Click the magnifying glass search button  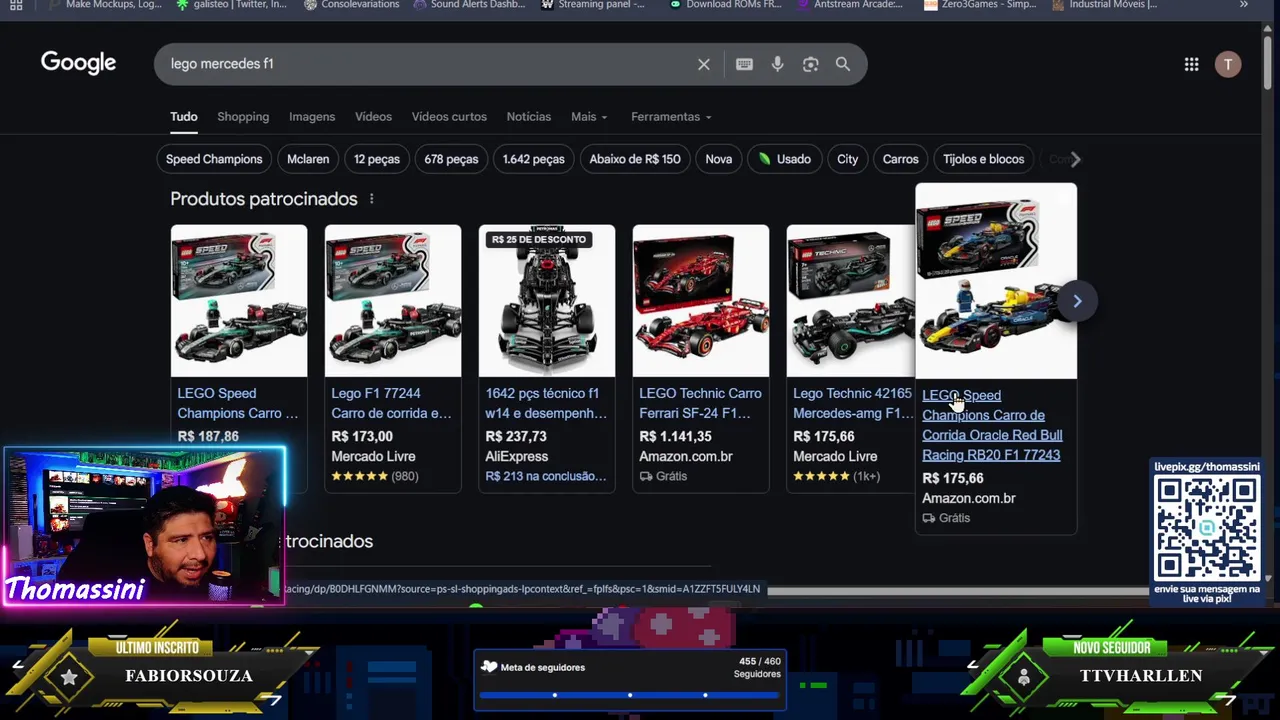[x=843, y=64]
